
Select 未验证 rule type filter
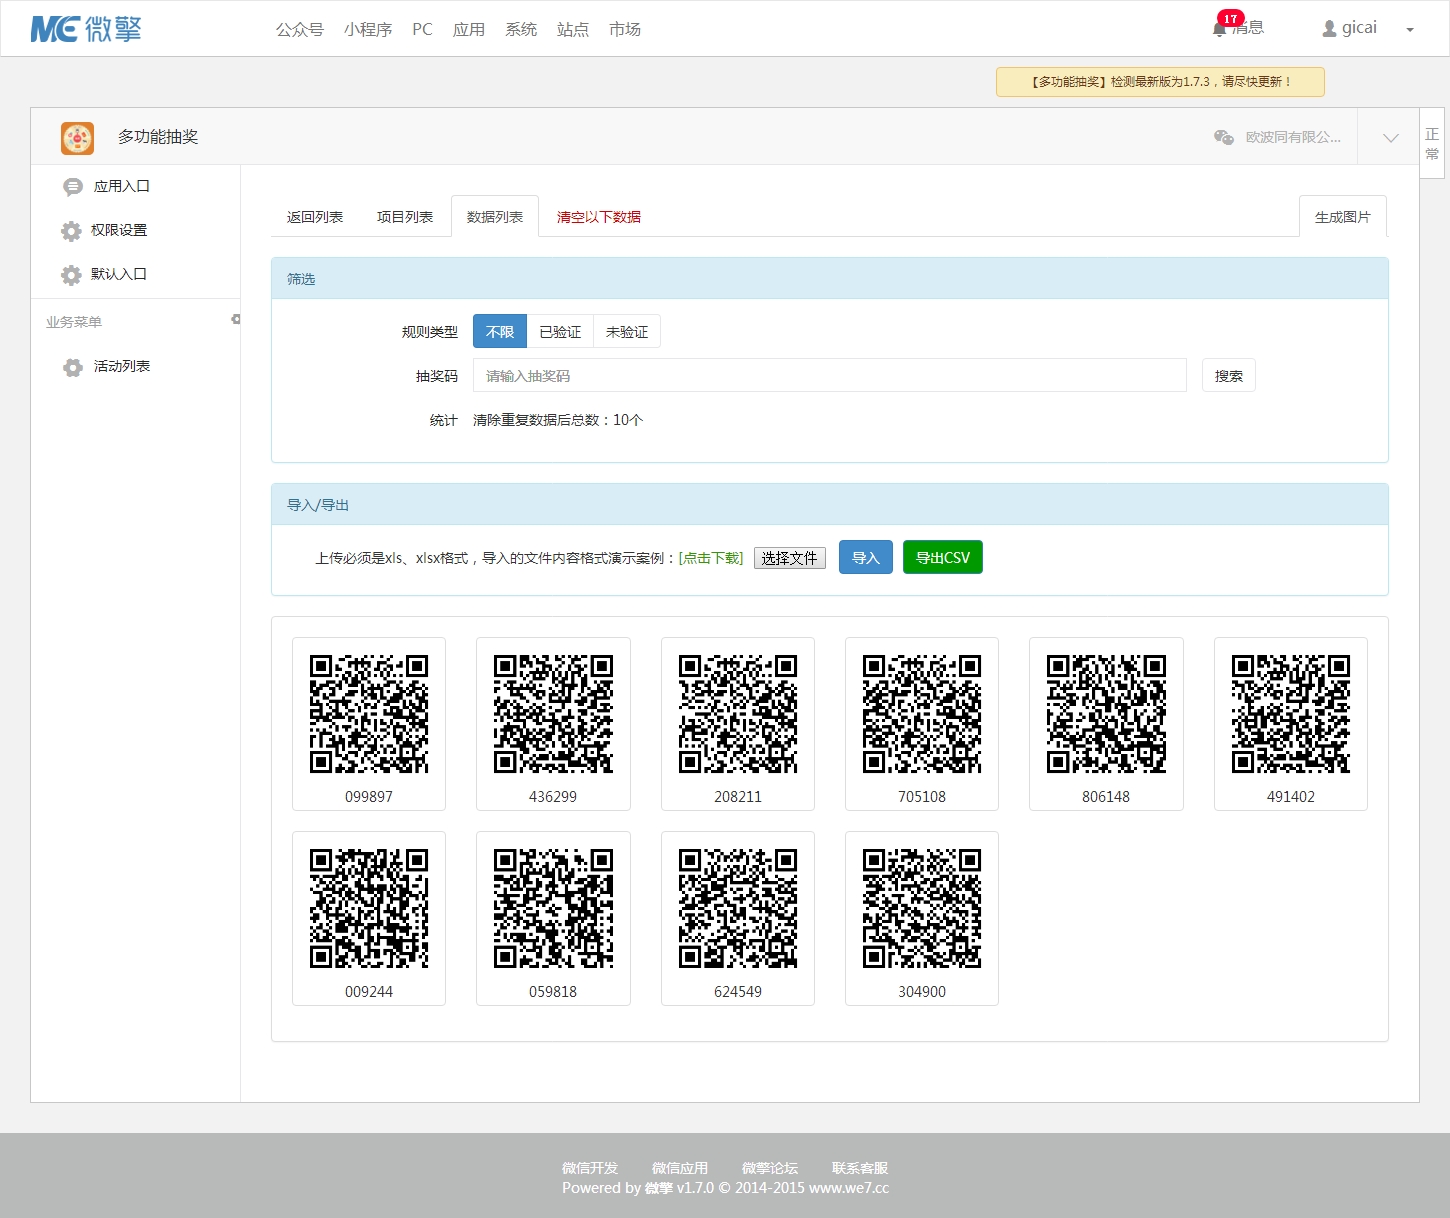pos(627,332)
